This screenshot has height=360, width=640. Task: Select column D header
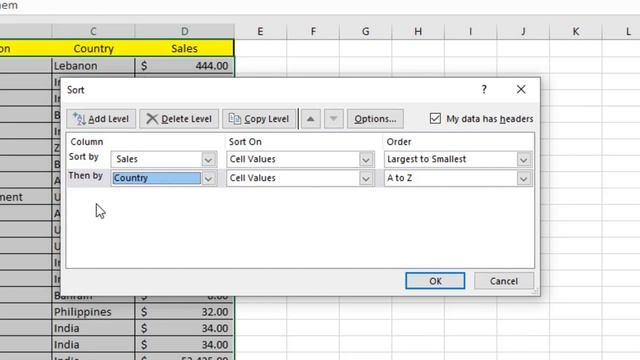[x=184, y=31]
